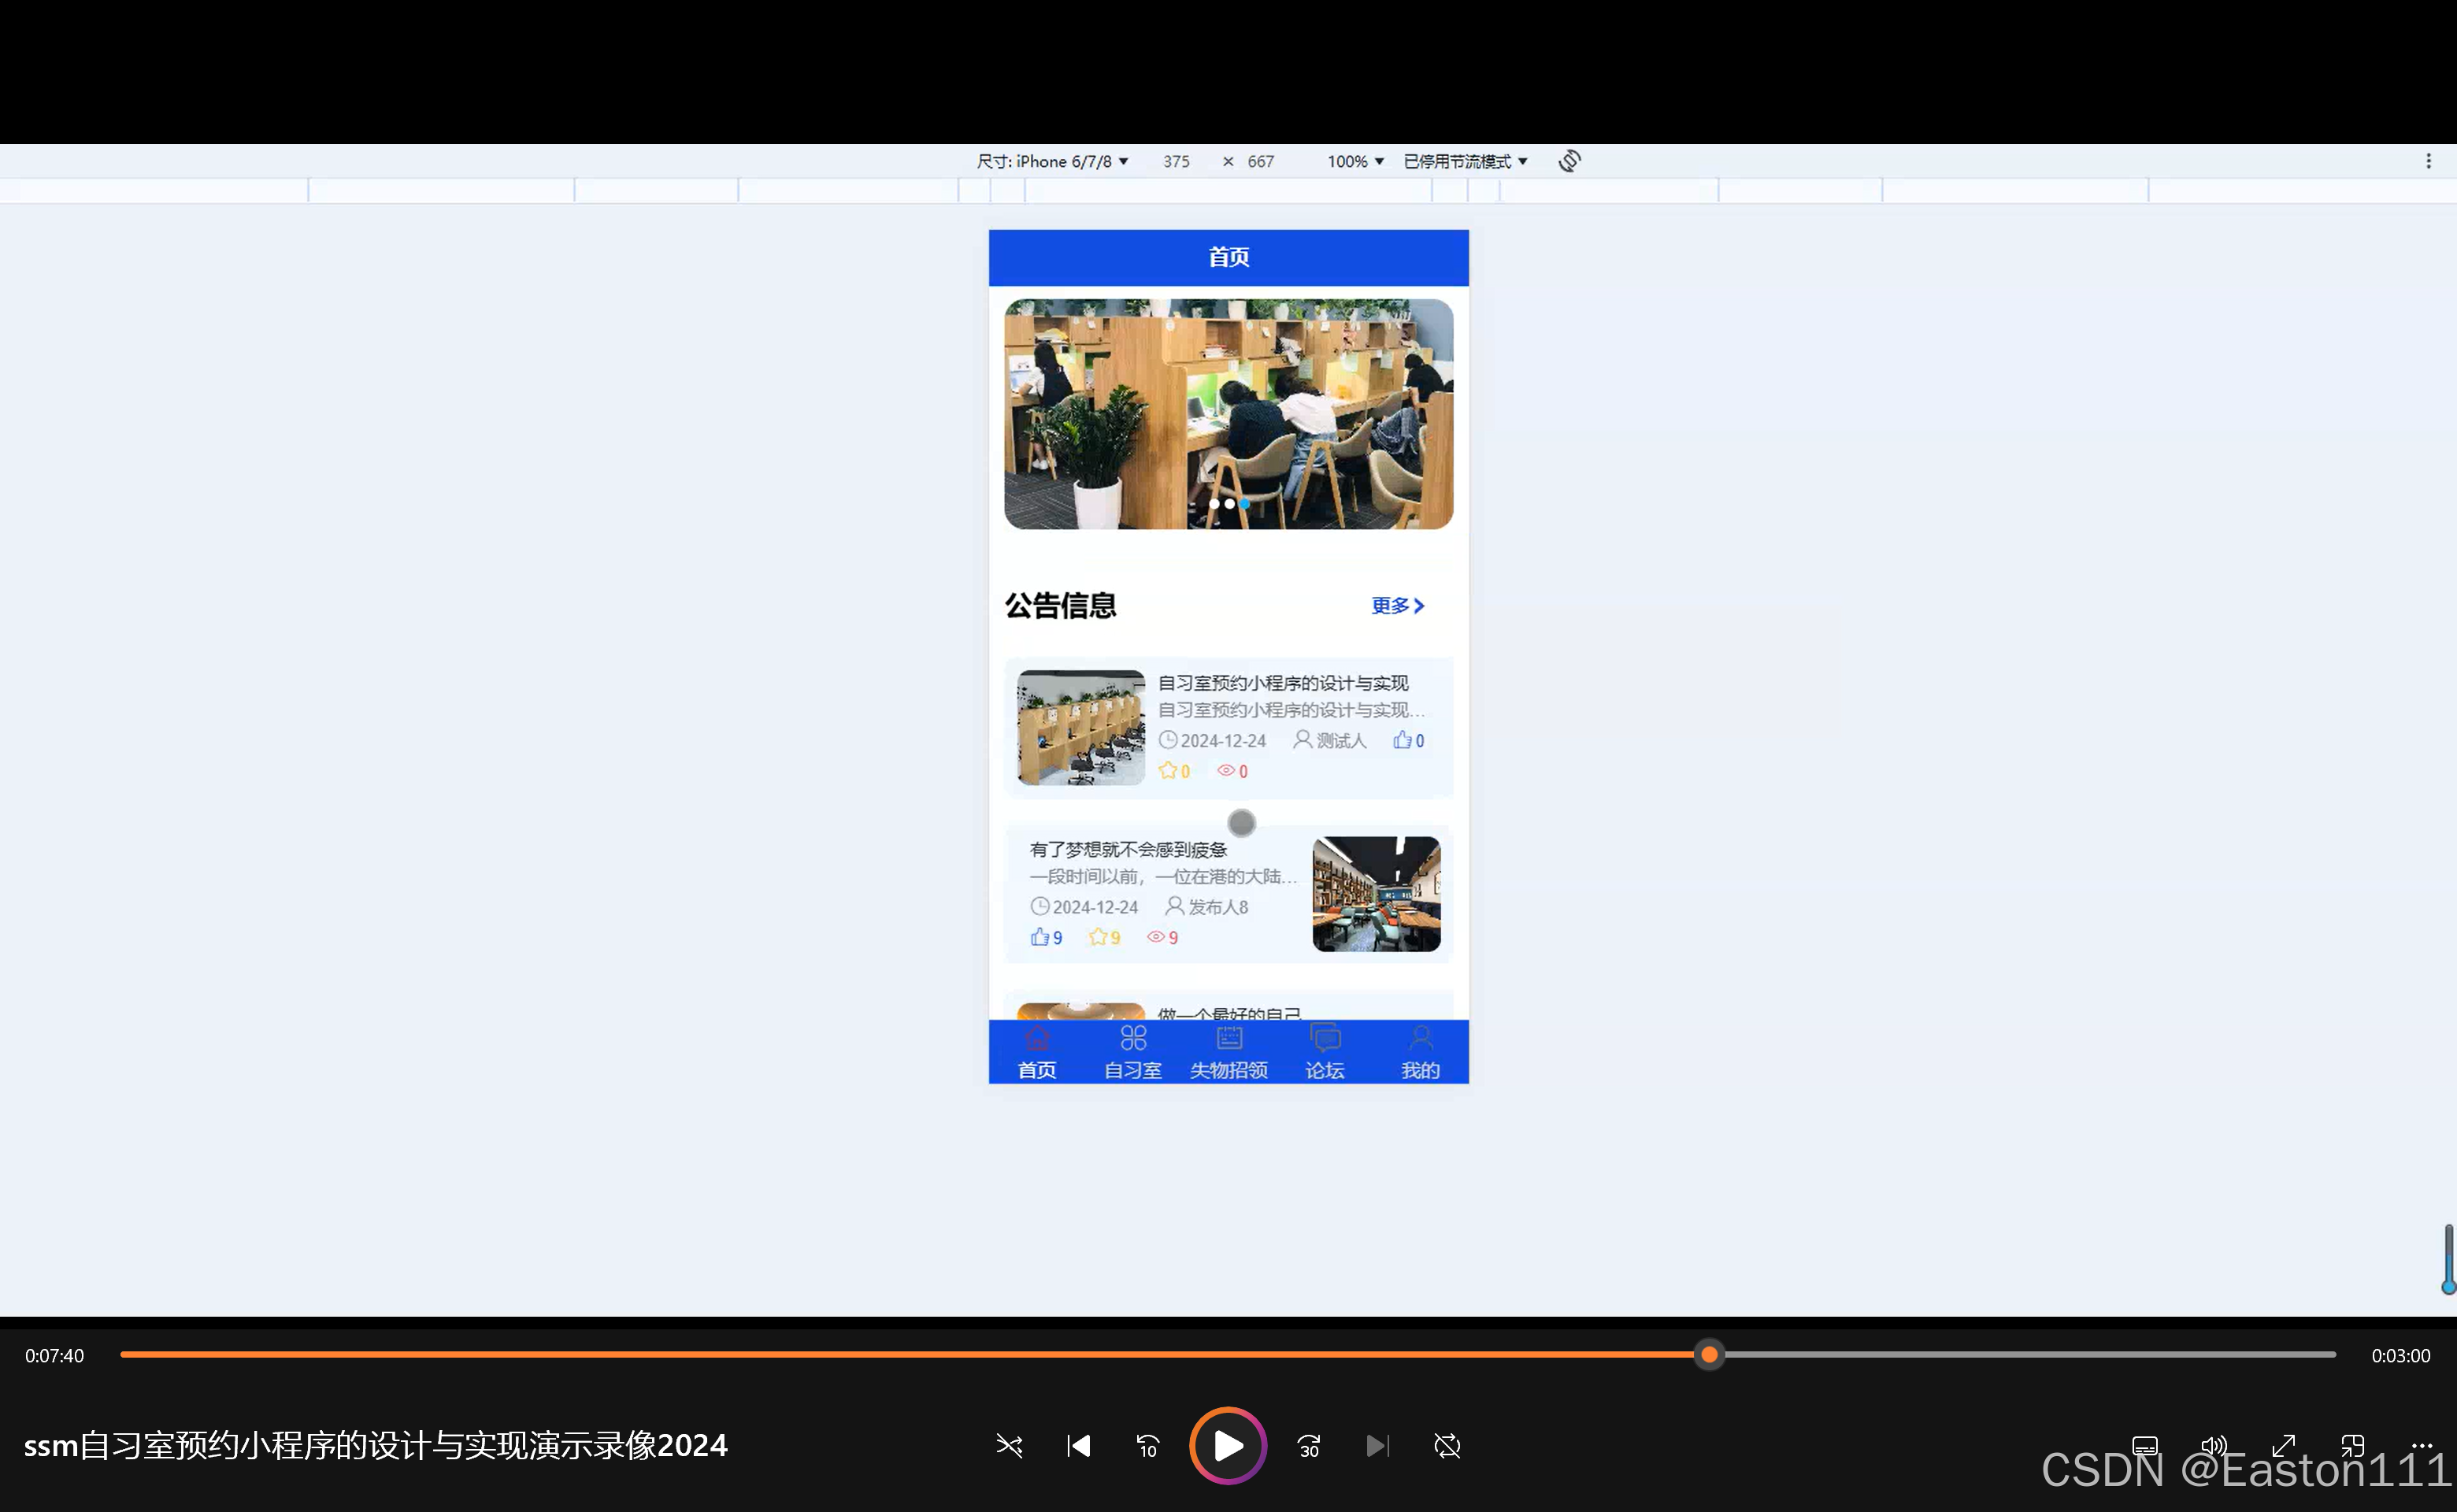Toggle repeat mode icon
Viewport: 2457px width, 1512px height.
click(x=1447, y=1446)
